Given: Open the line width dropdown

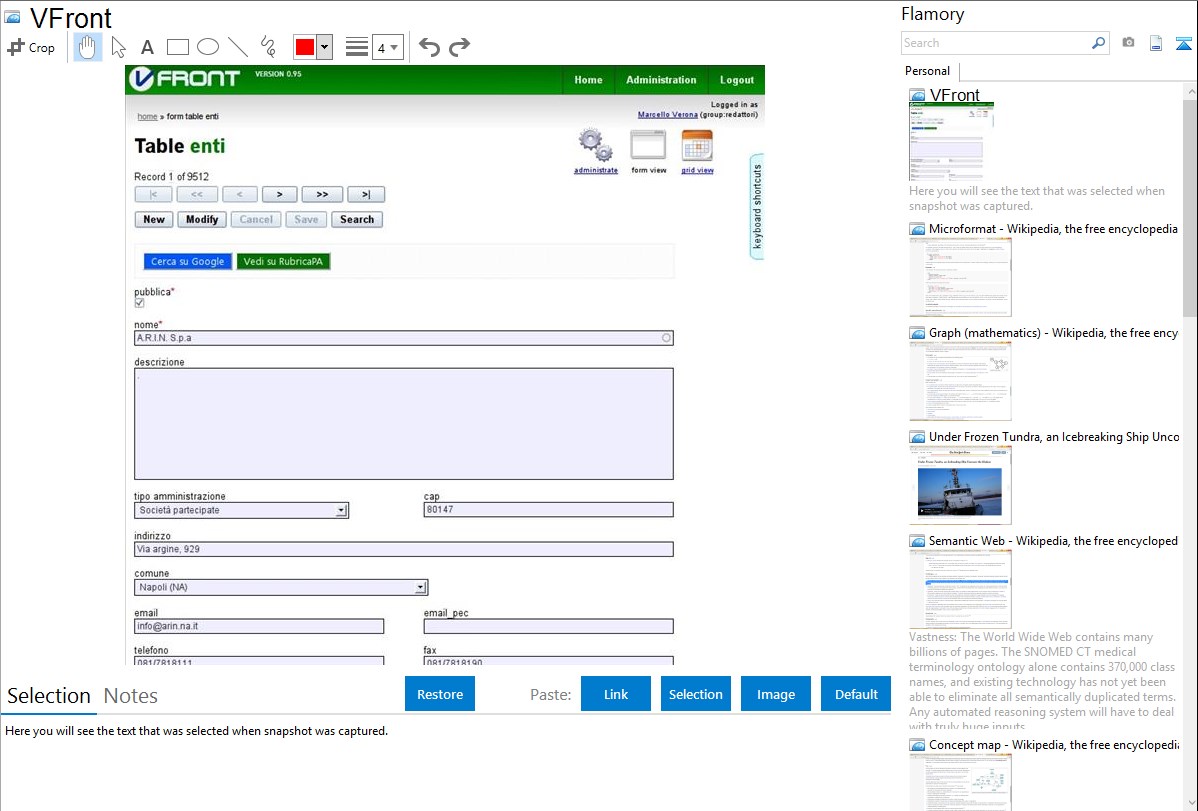Looking at the screenshot, I should click(x=387, y=47).
